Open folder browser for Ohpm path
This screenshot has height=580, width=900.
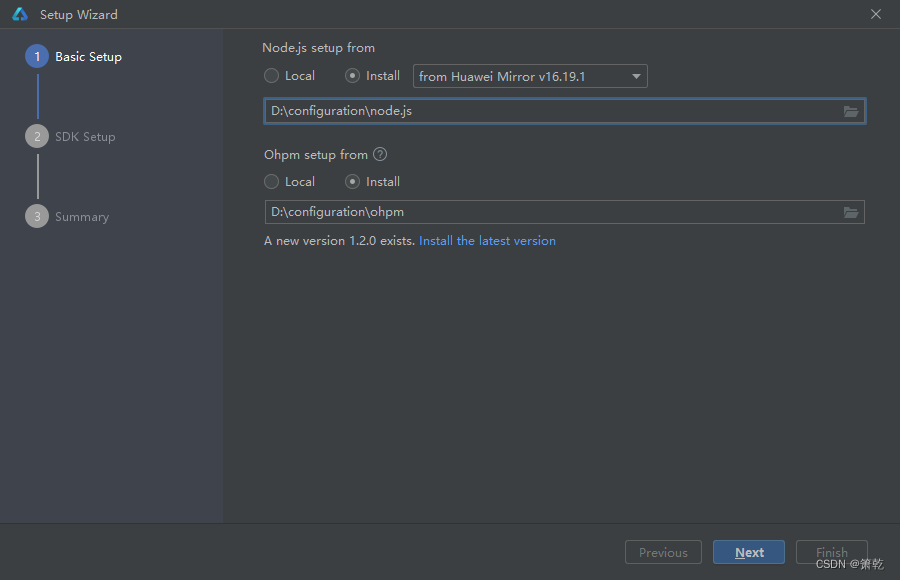point(851,212)
